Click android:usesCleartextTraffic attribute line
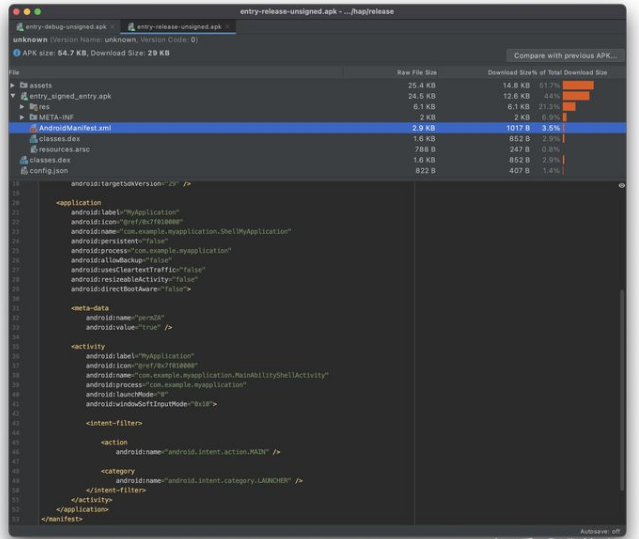 [x=138, y=270]
